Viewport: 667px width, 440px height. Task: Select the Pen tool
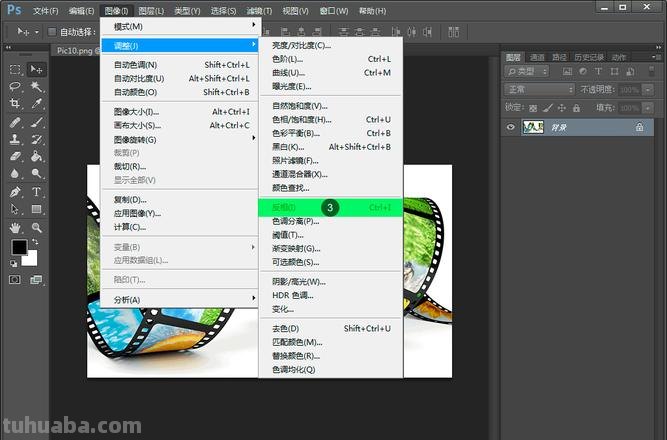pos(15,192)
